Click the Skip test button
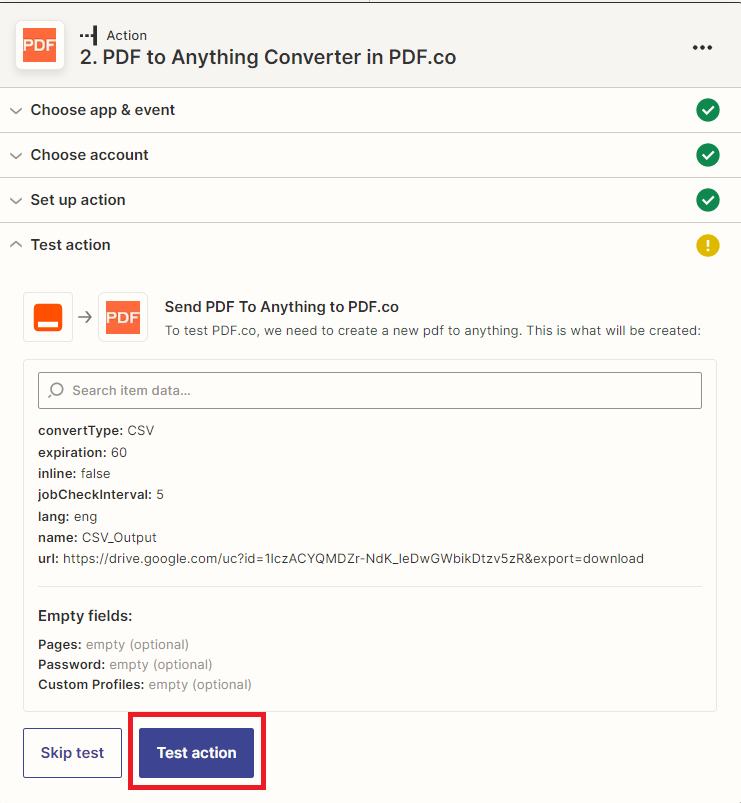This screenshot has height=803, width=741. [72, 753]
